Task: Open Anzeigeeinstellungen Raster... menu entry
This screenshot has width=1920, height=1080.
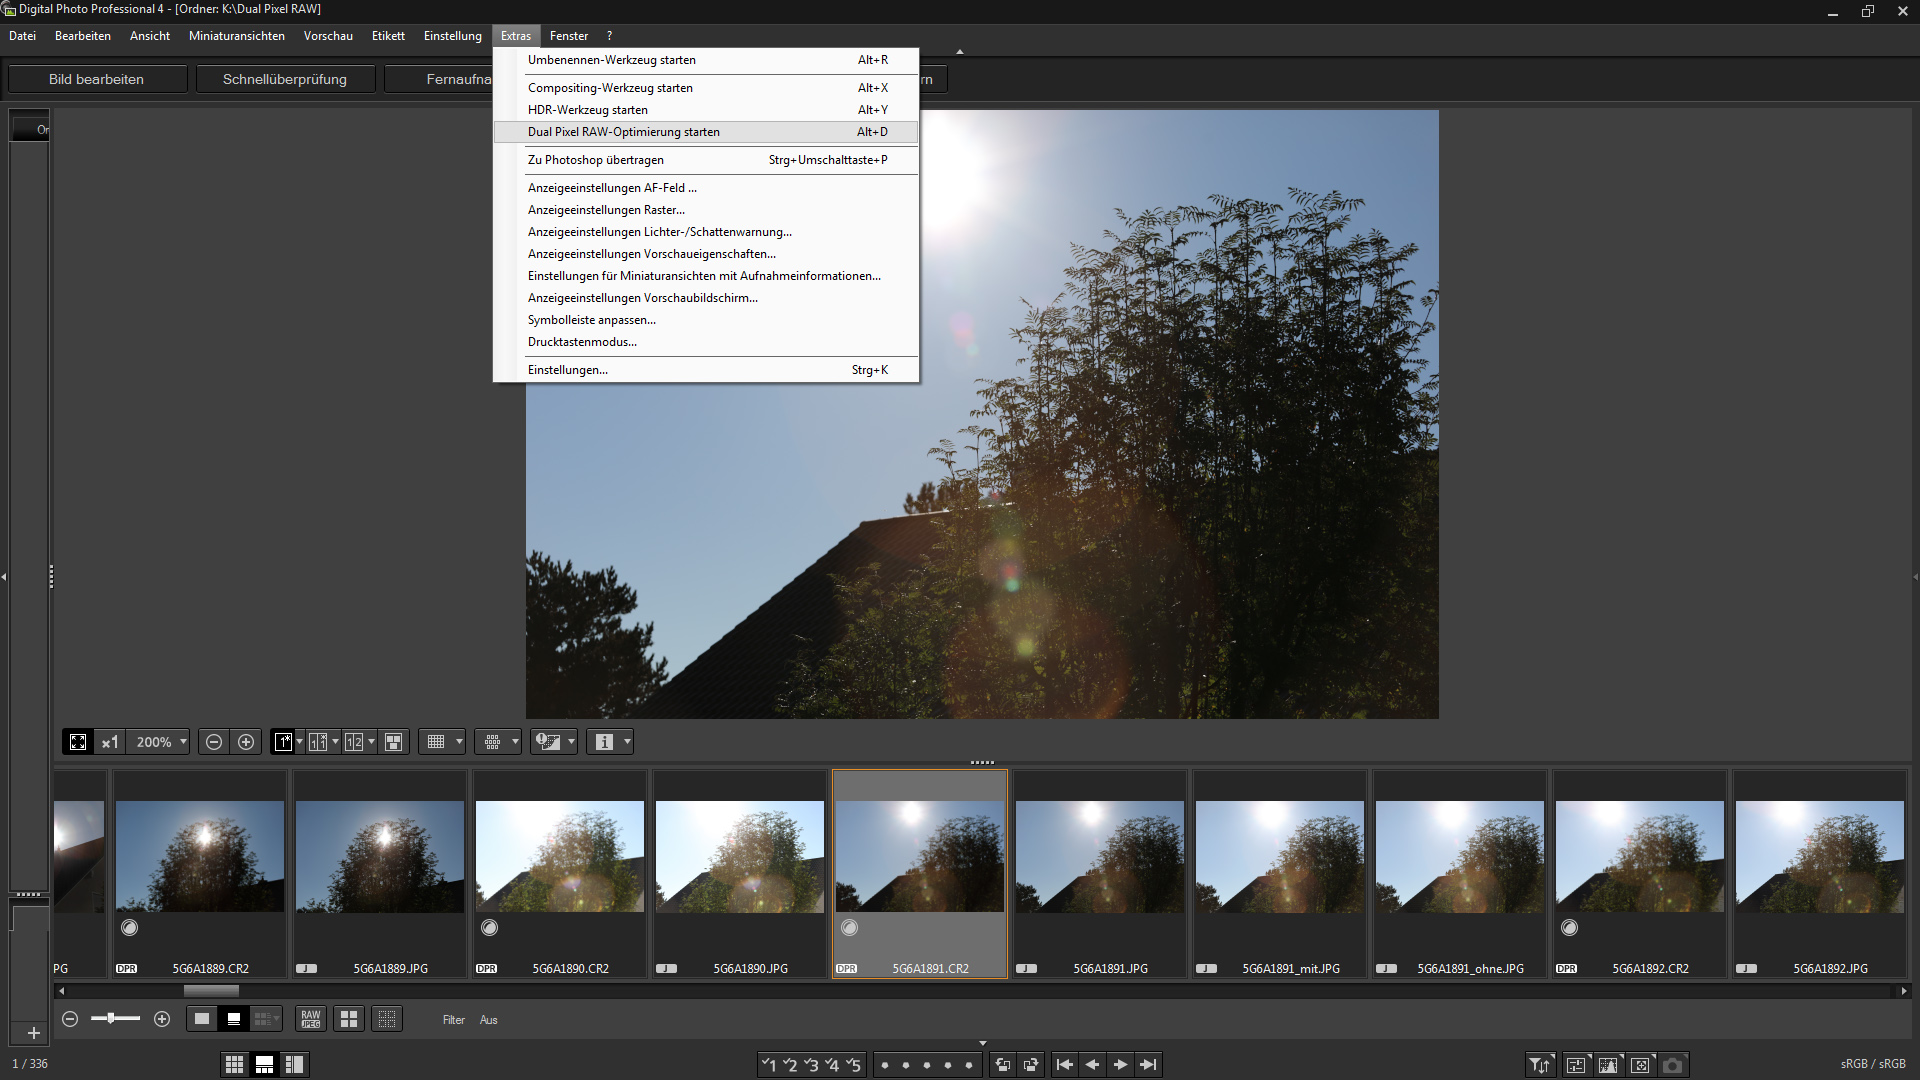Action: click(x=706, y=210)
